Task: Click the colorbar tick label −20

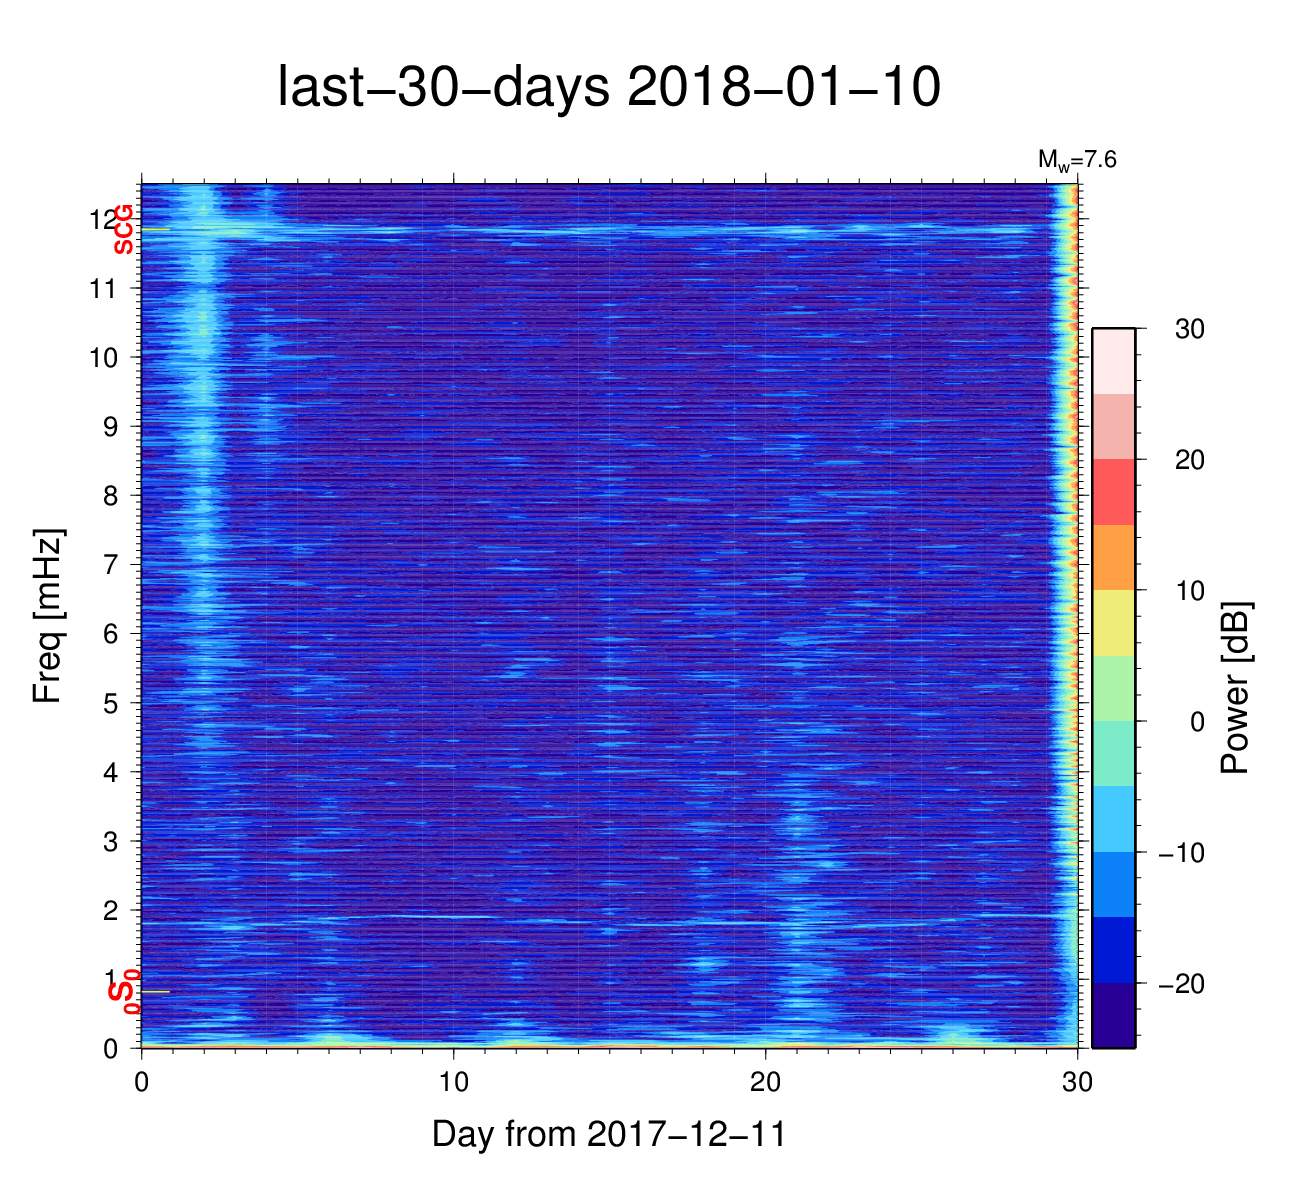Action: 1181,984
